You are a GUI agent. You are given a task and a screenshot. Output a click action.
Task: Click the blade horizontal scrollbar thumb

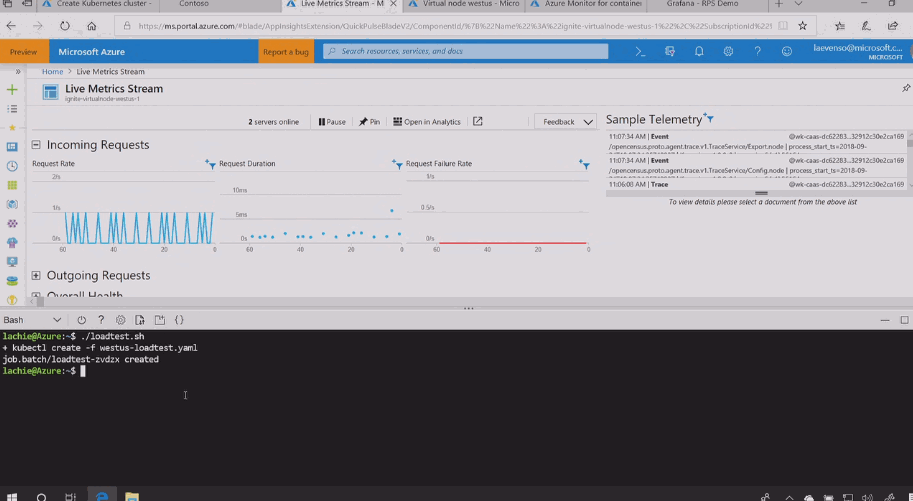(x=40, y=302)
